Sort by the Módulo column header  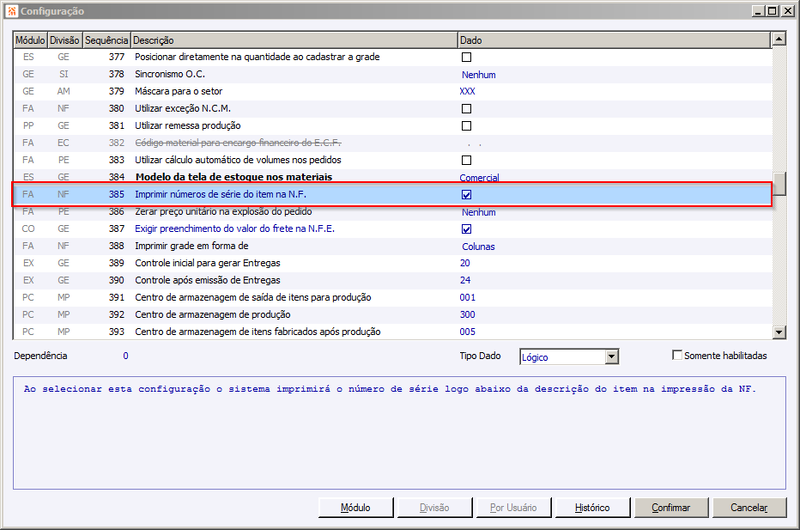click(30, 40)
